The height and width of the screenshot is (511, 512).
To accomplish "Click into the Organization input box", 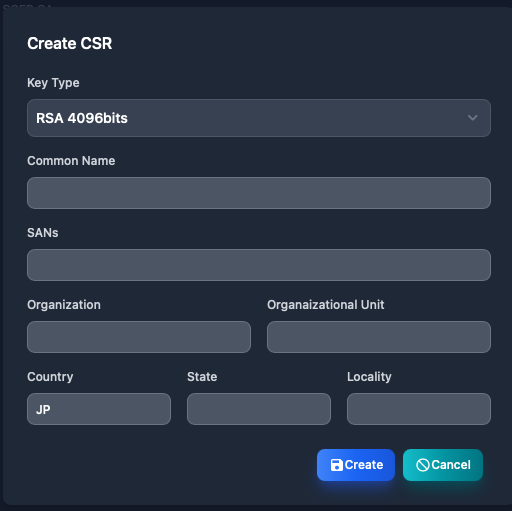I will click(139, 337).
